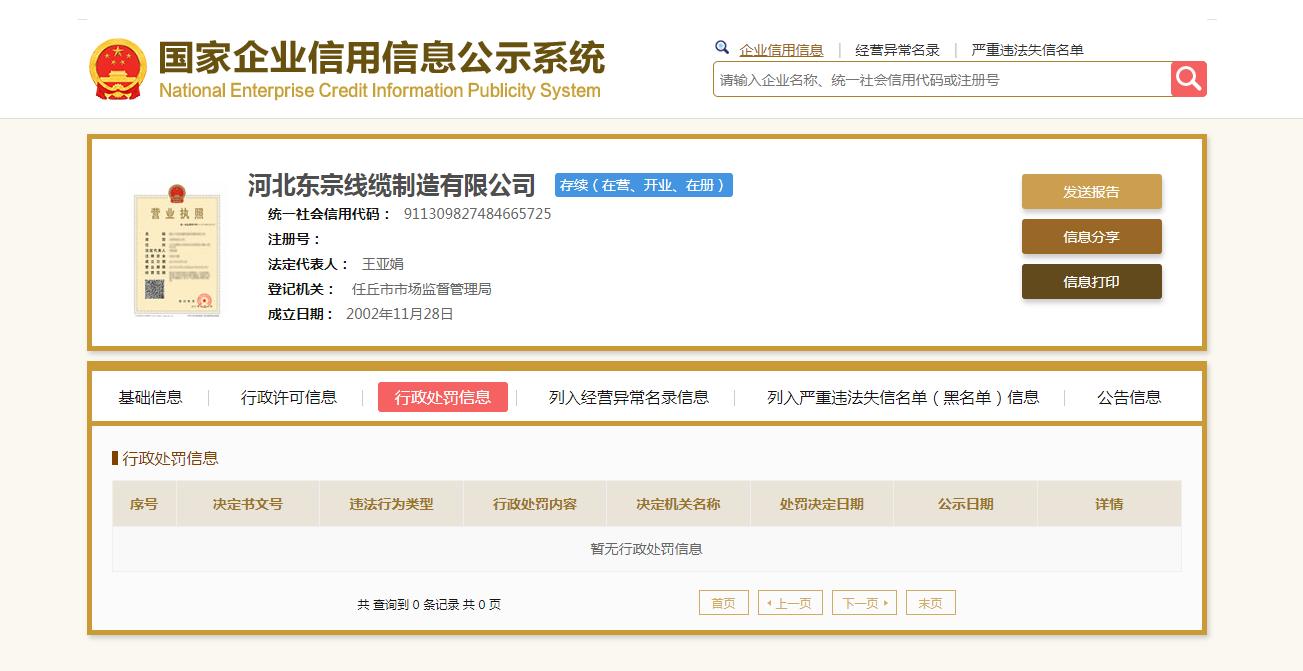
Task: Click the 下一页 pagination button
Action: point(864,603)
